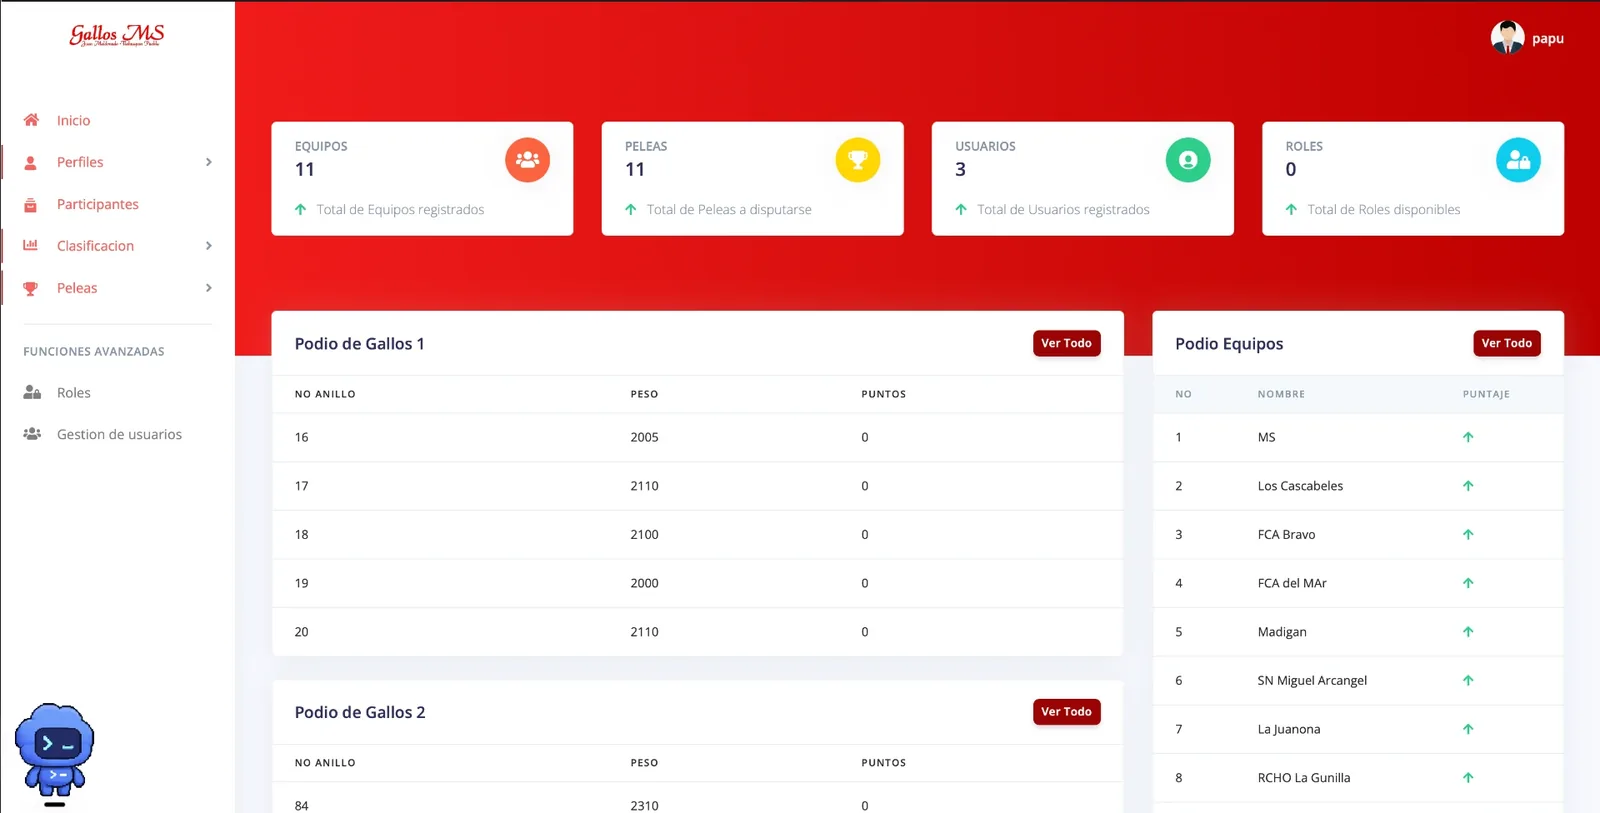The width and height of the screenshot is (1600, 813).
Task: Click Ver Todo for Podio de Gallos 1
Action: (x=1066, y=343)
